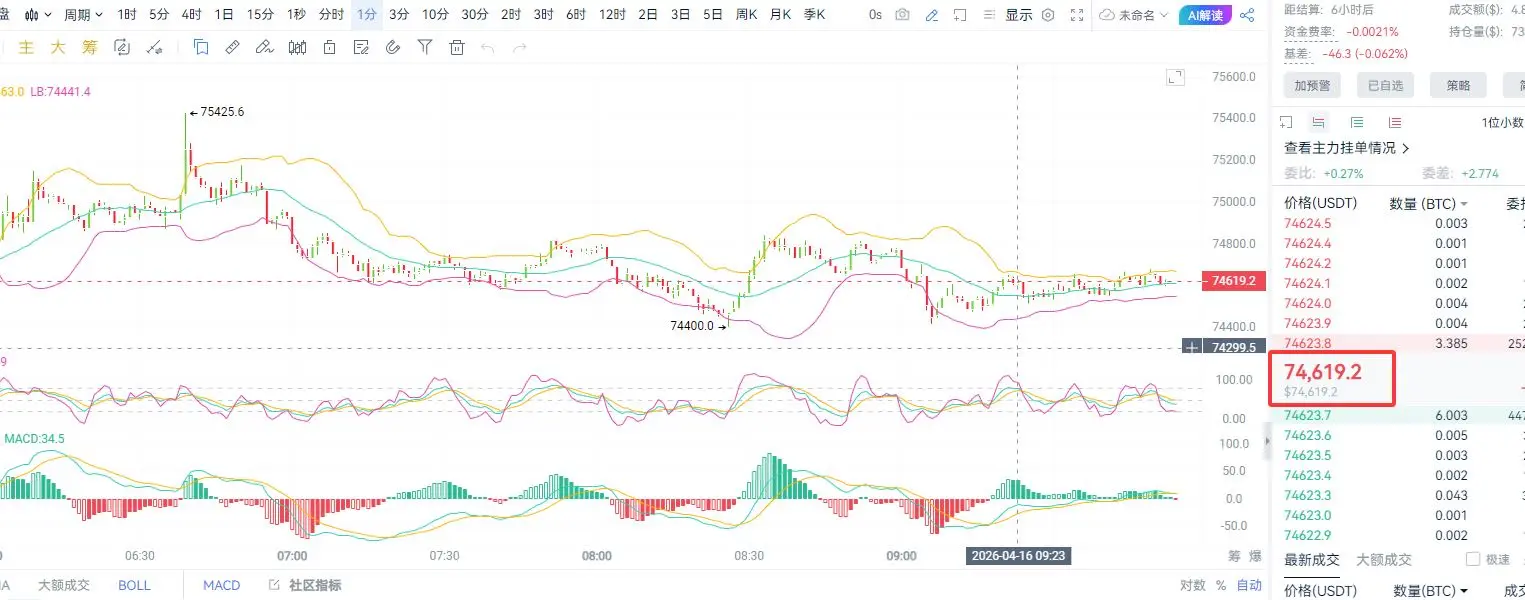Open the note edit icon
Screen dimensions: 1525x600
[361, 47]
